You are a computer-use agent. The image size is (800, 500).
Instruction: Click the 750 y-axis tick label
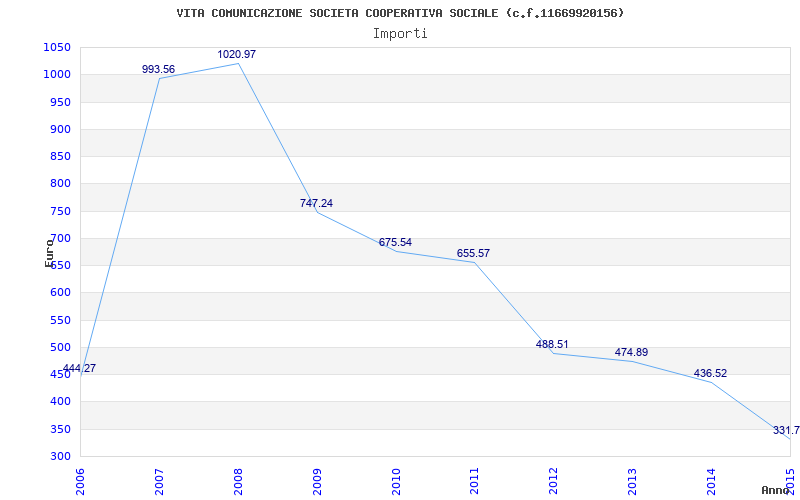click(60, 211)
